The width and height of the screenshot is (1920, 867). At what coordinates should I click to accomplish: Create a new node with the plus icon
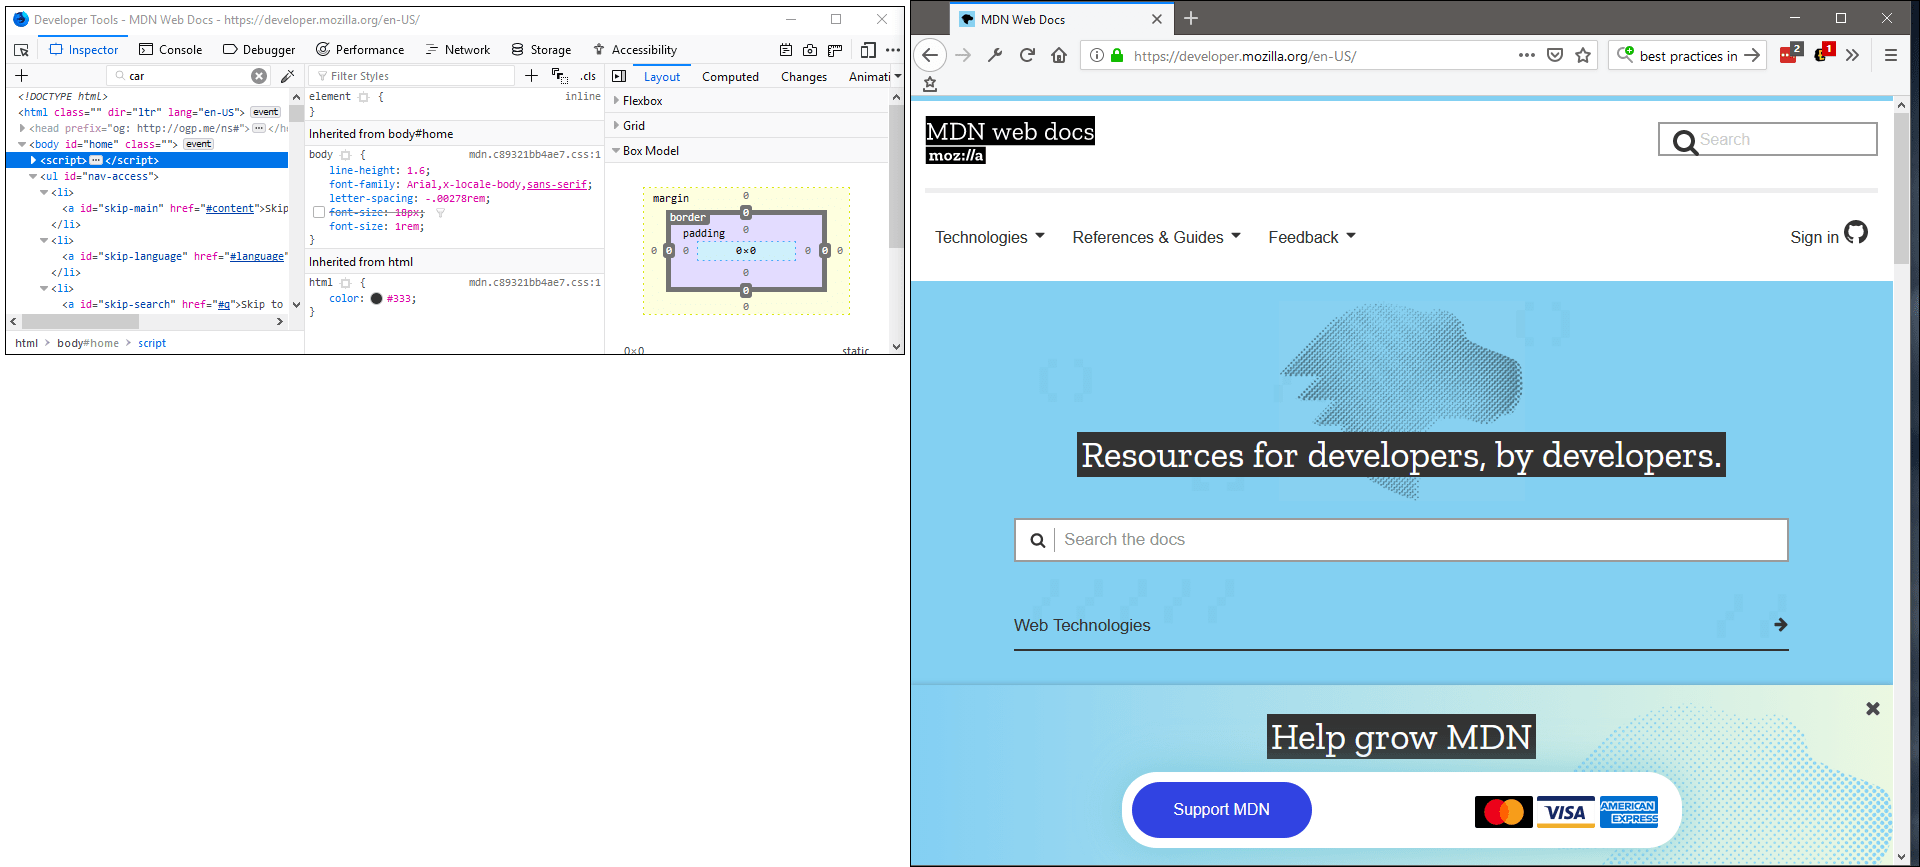[x=21, y=76]
